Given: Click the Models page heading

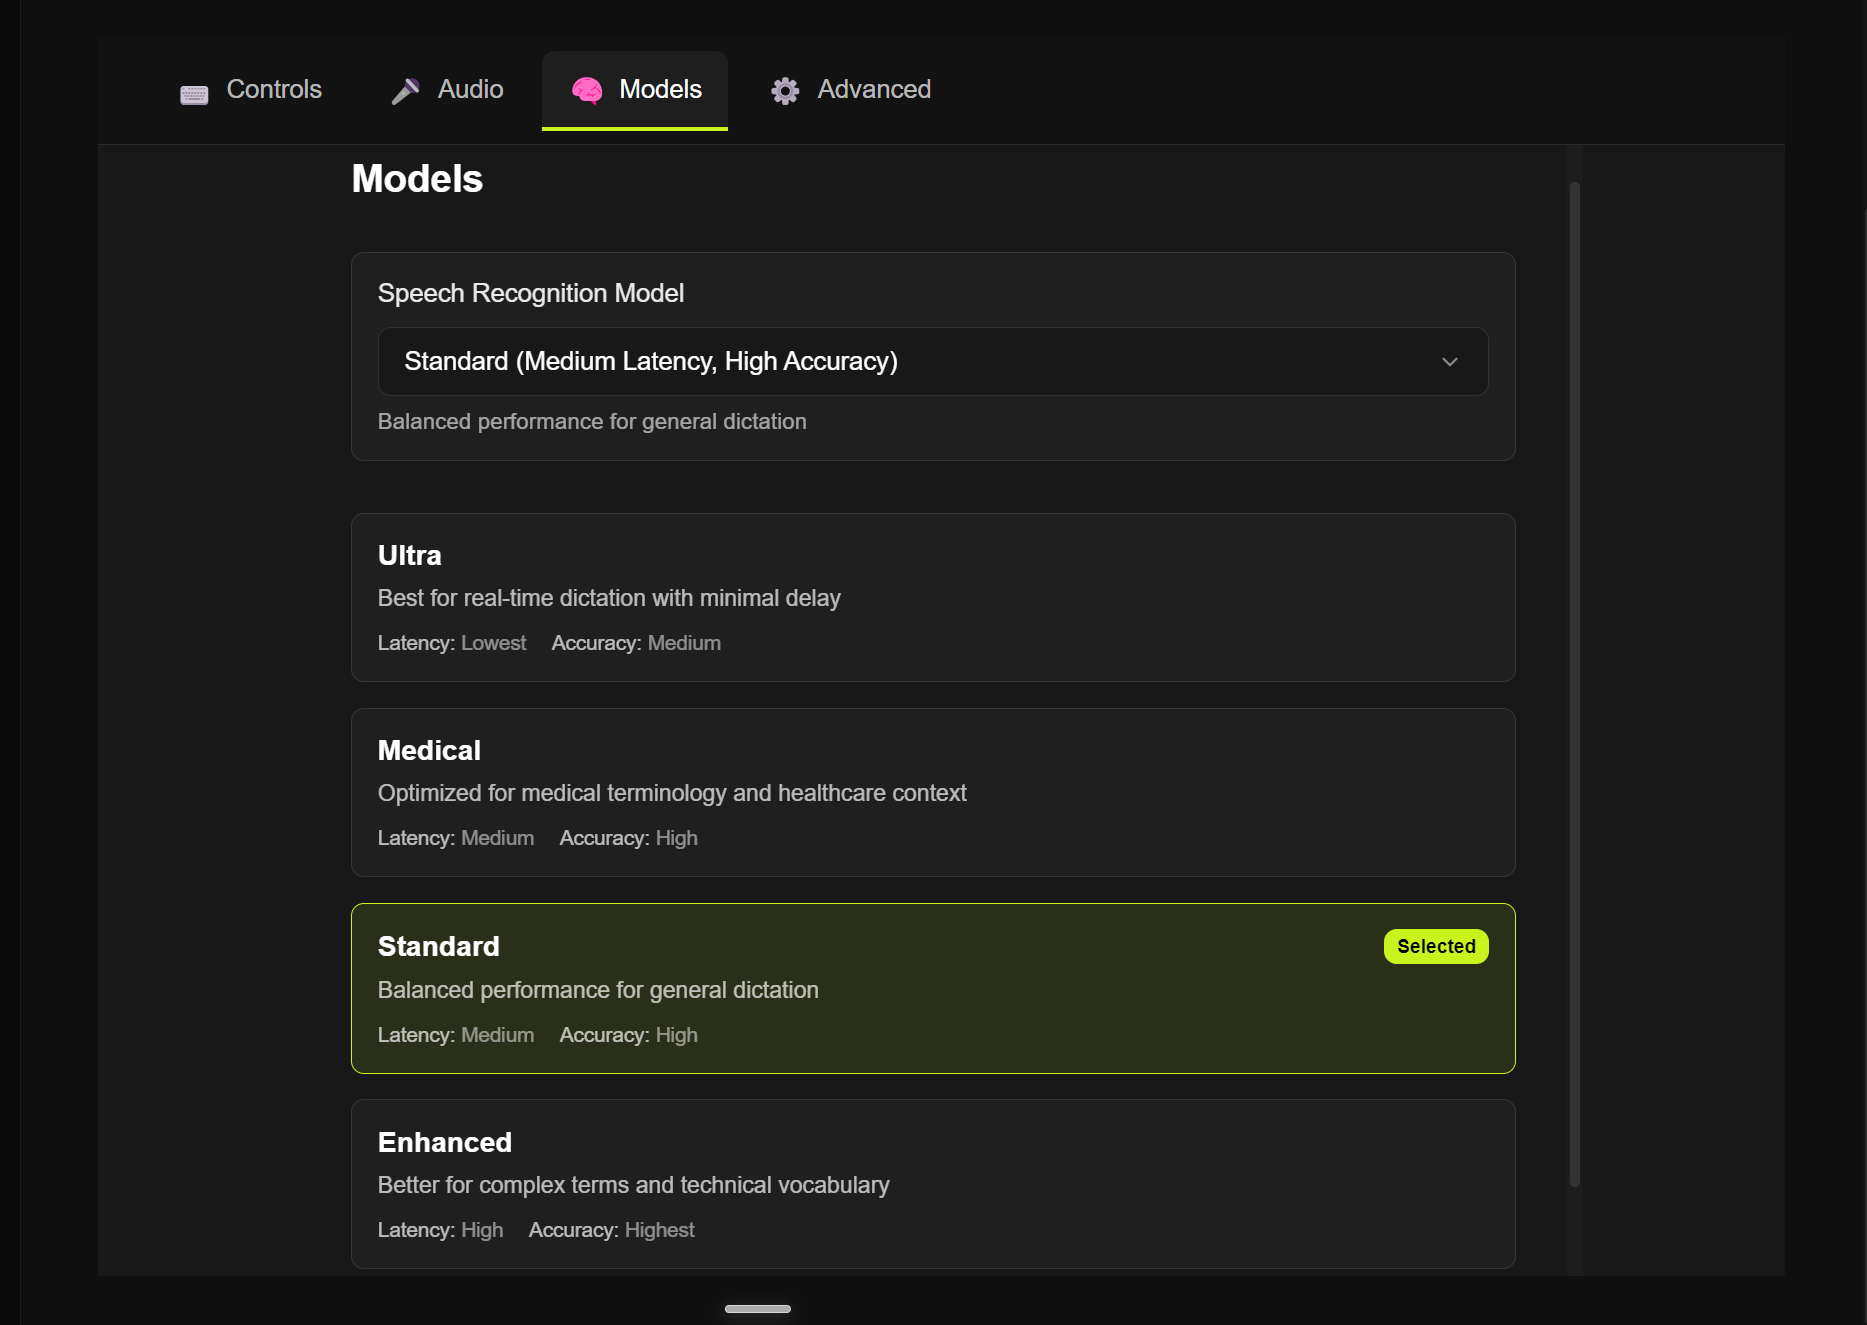Looking at the screenshot, I should pyautogui.click(x=417, y=178).
